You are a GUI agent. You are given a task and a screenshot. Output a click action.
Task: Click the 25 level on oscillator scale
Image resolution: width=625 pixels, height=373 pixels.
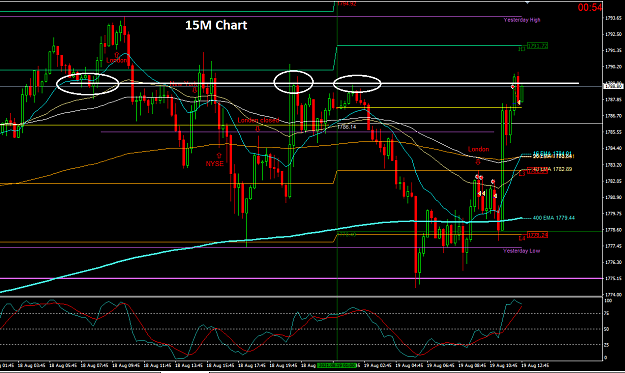[607, 345]
